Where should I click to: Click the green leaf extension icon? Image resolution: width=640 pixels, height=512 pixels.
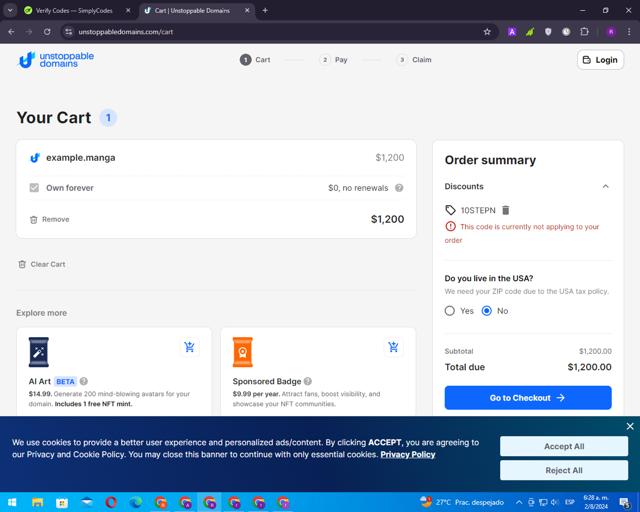point(530,32)
